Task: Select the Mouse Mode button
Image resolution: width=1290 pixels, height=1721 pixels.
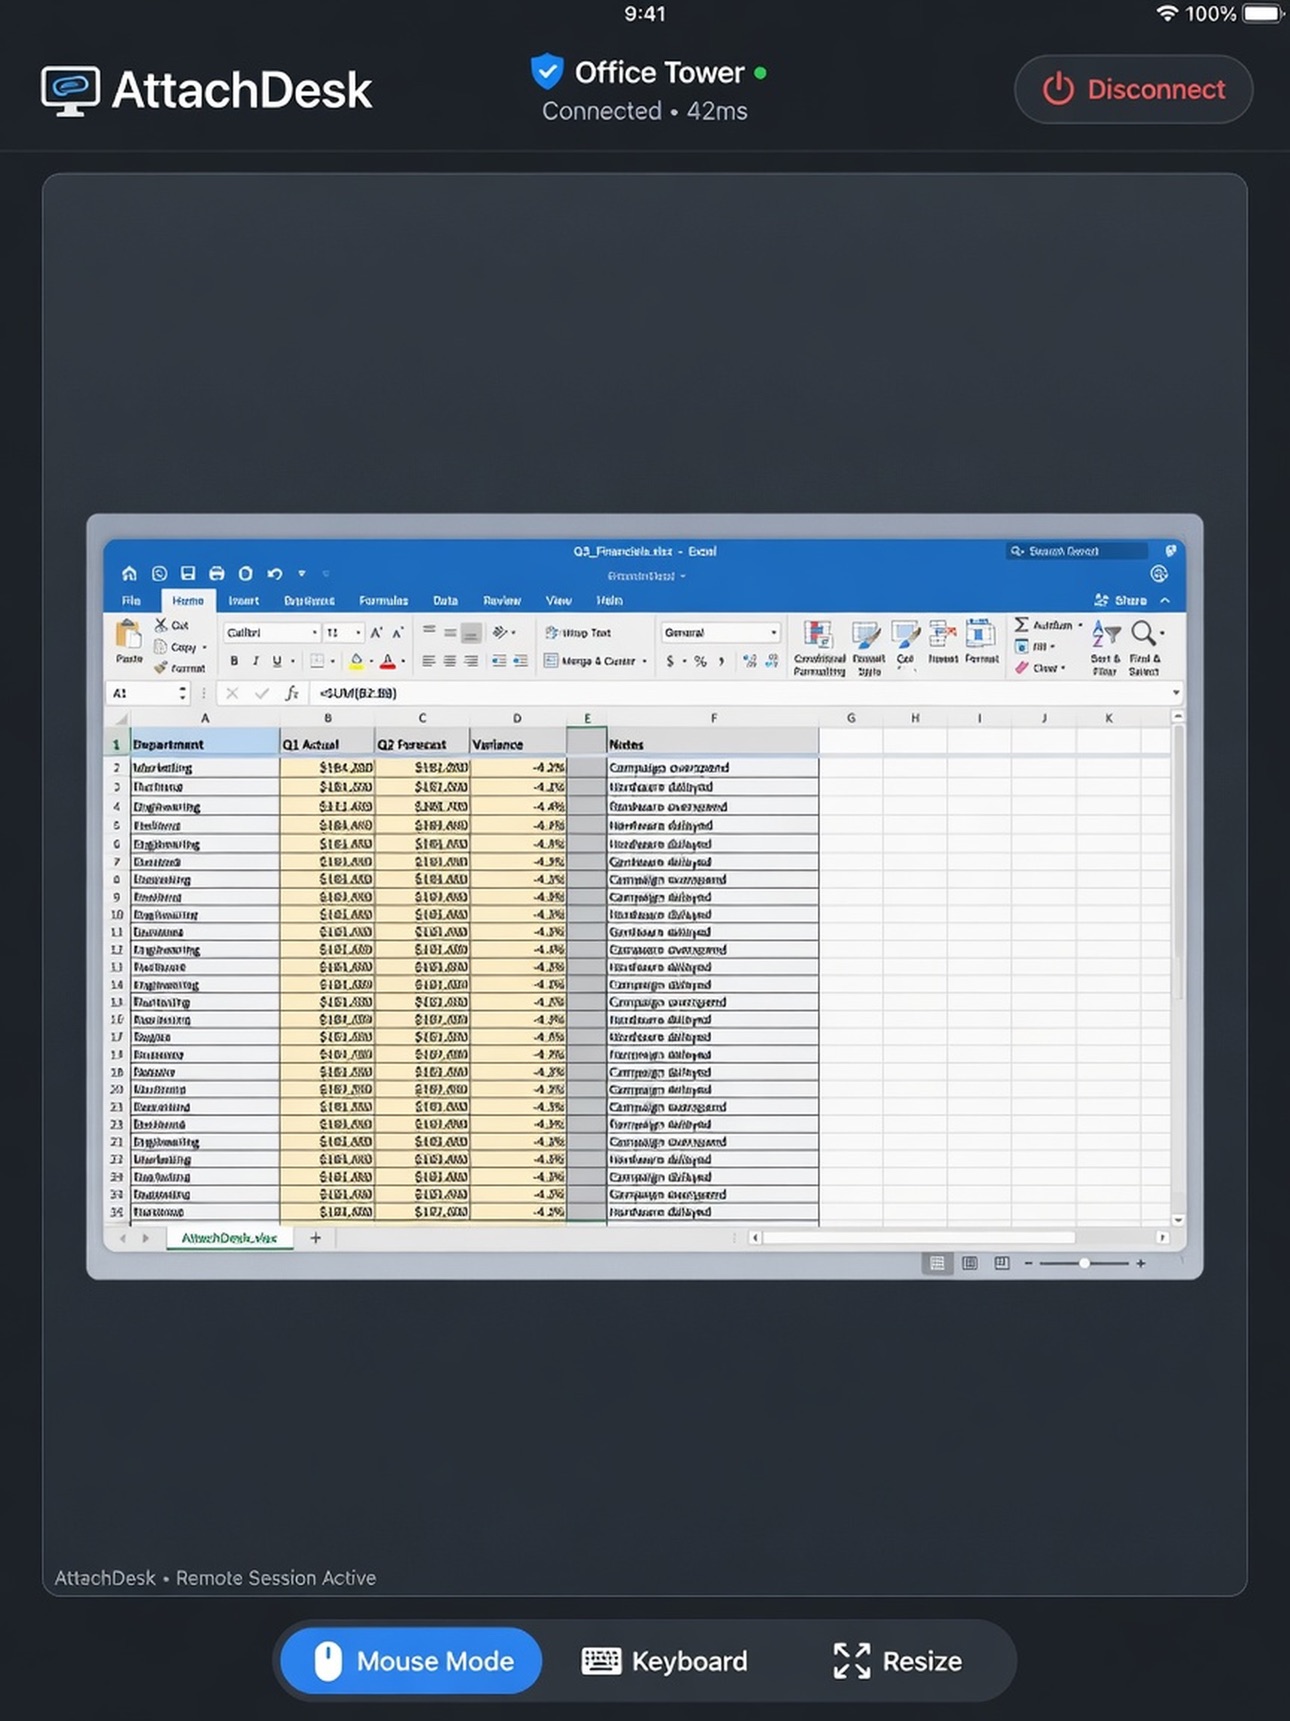Action: pyautogui.click(x=411, y=1661)
